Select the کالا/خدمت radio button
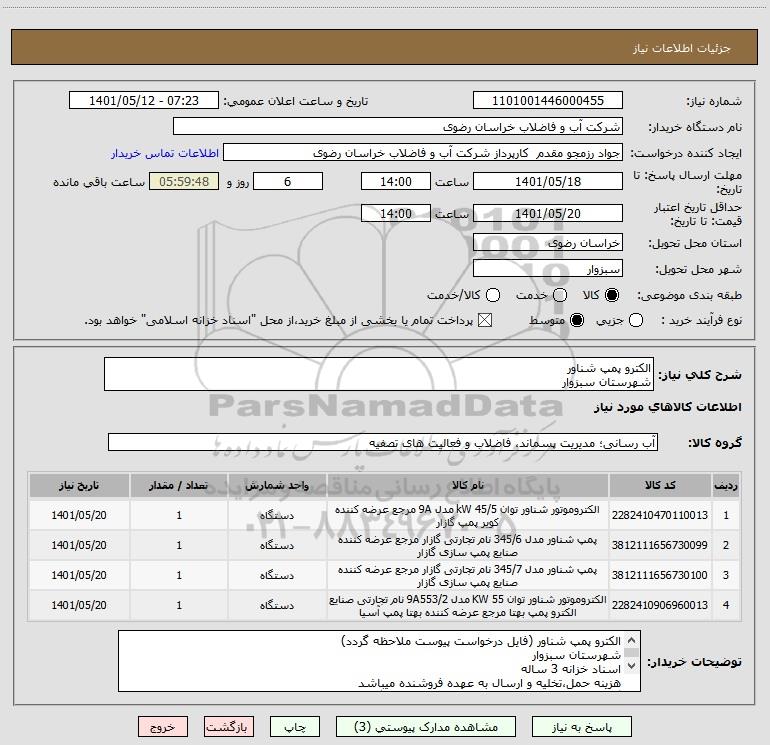770x745 pixels. pyautogui.click(x=493, y=295)
